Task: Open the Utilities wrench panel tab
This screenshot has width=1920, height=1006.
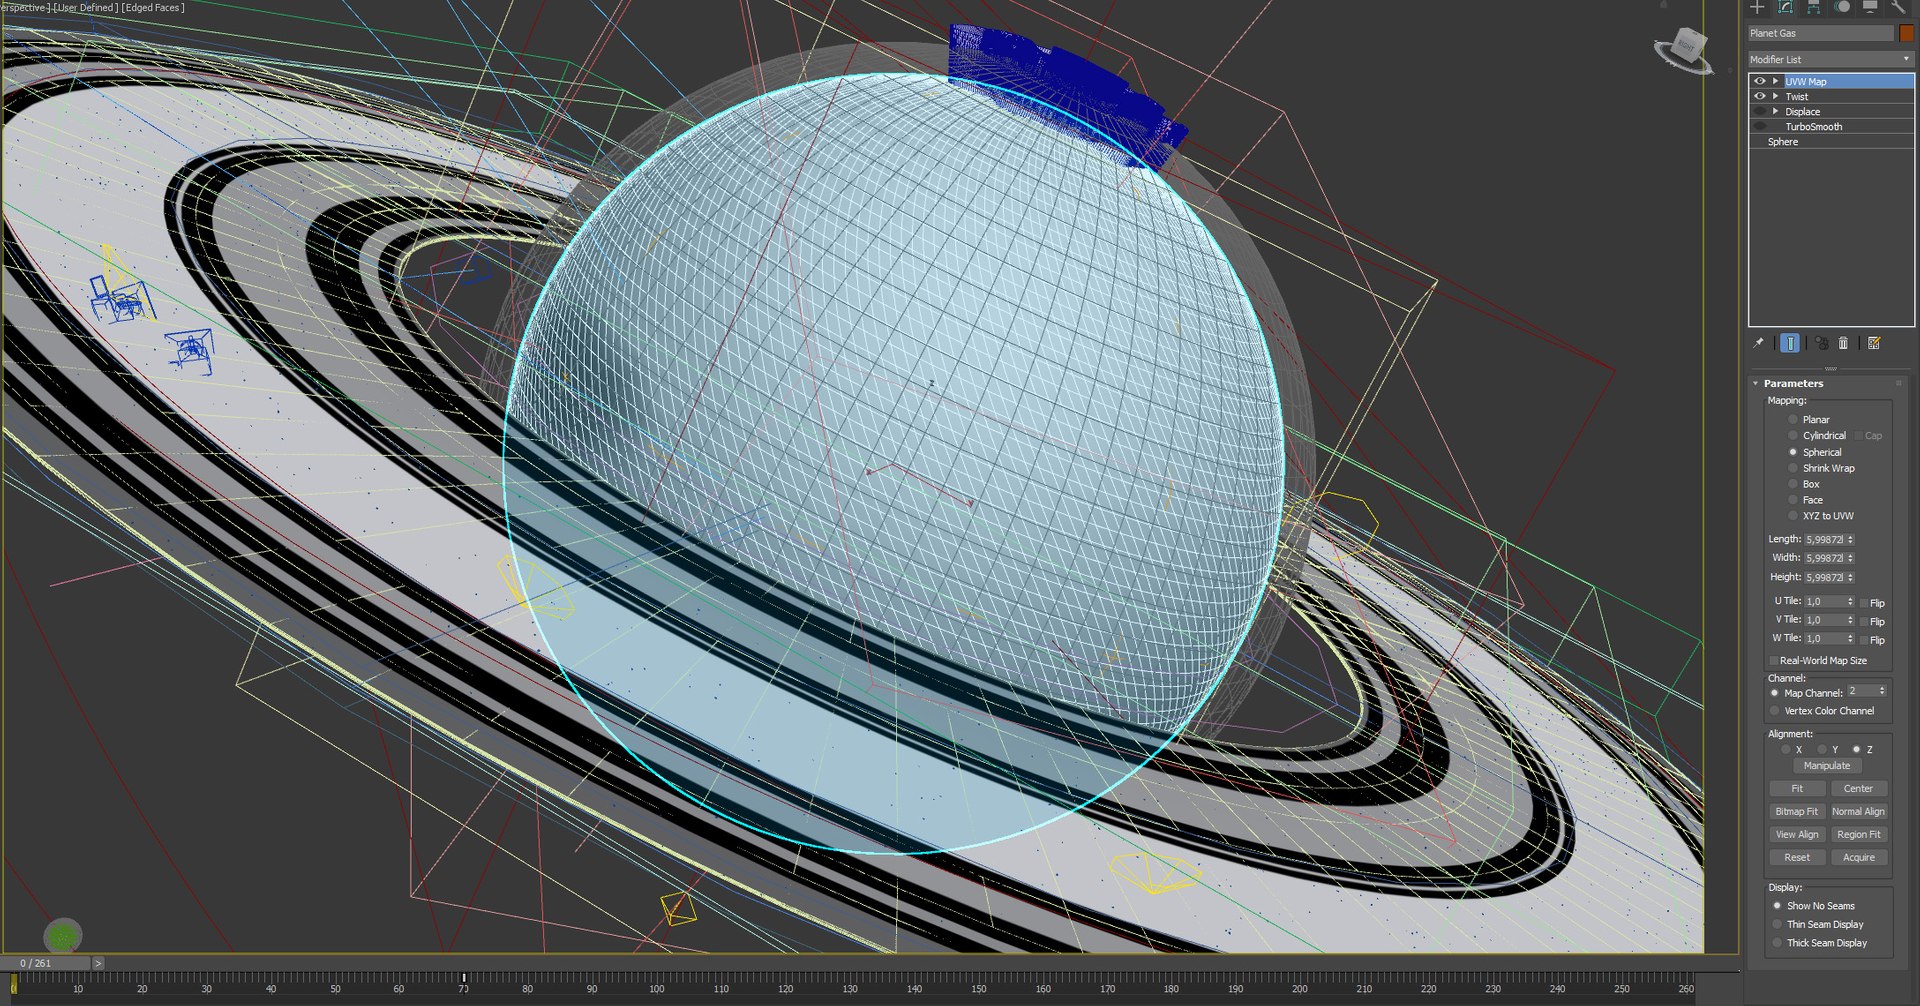Action: [x=1897, y=7]
